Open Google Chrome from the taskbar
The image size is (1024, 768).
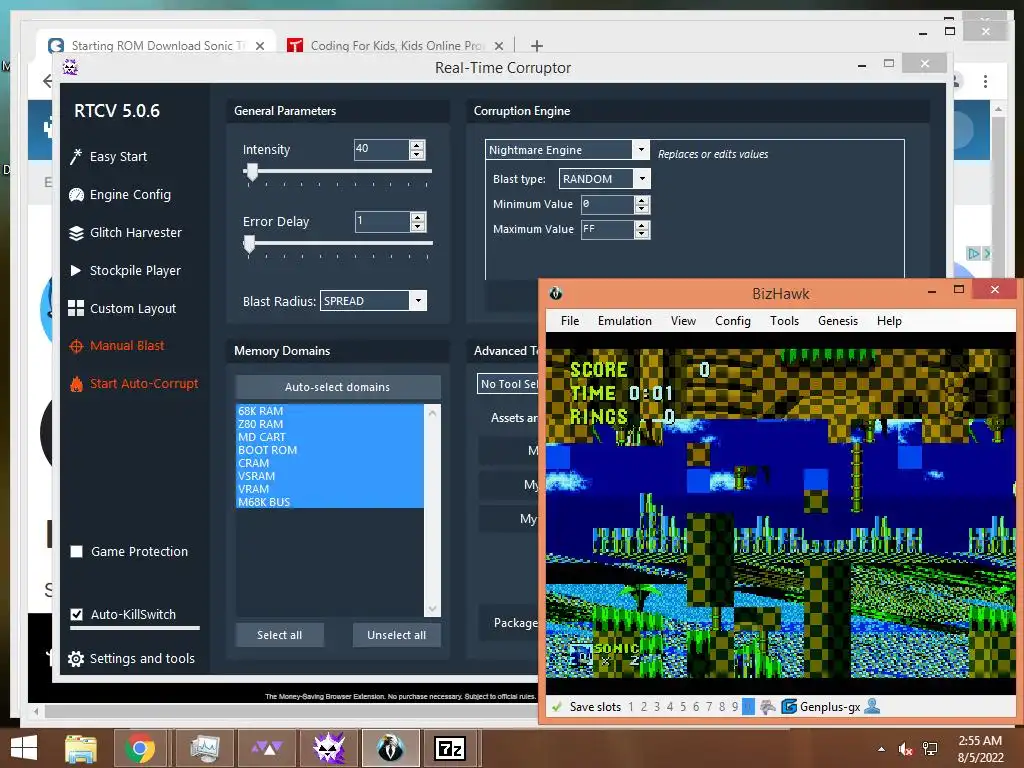tap(139, 748)
